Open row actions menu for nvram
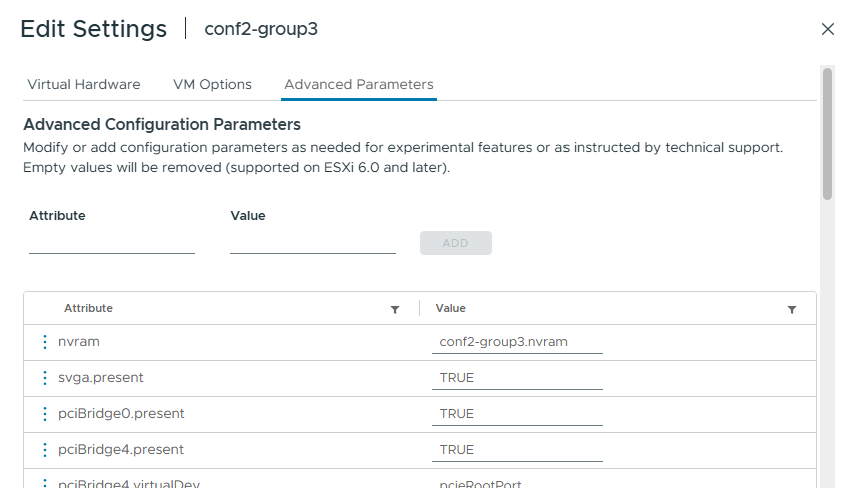 (x=45, y=342)
